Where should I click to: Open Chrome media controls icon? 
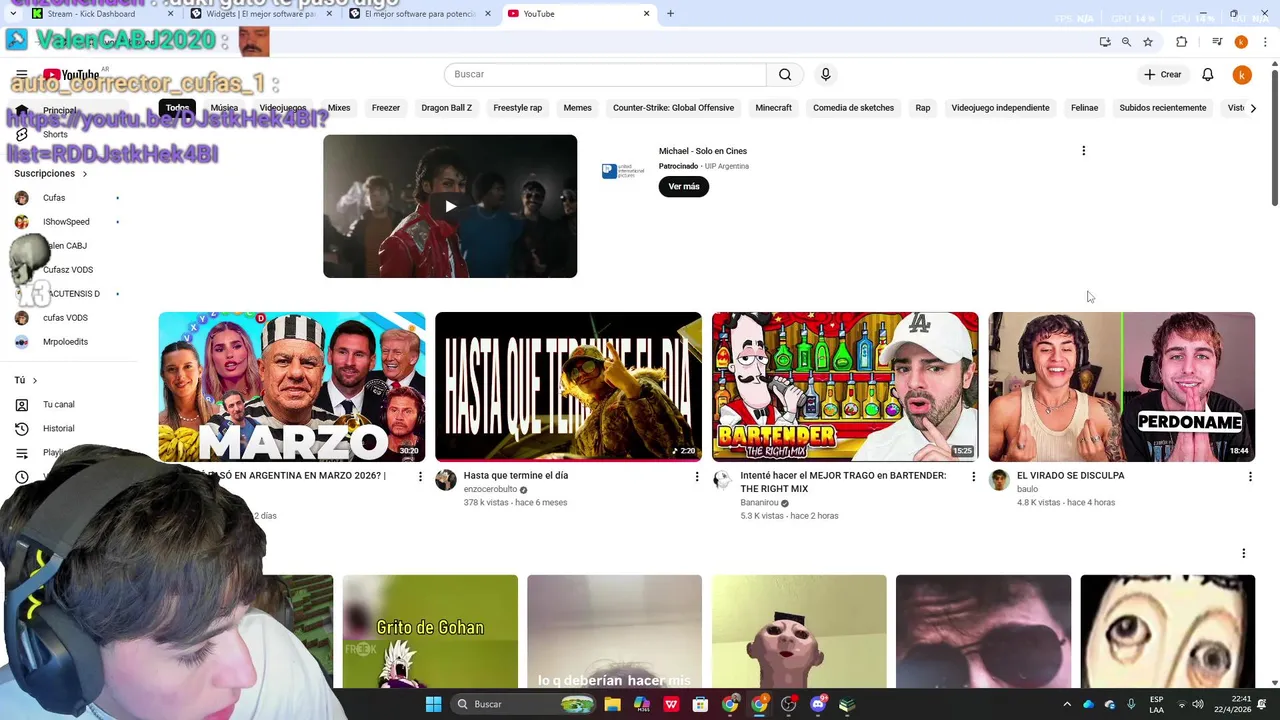click(1217, 42)
